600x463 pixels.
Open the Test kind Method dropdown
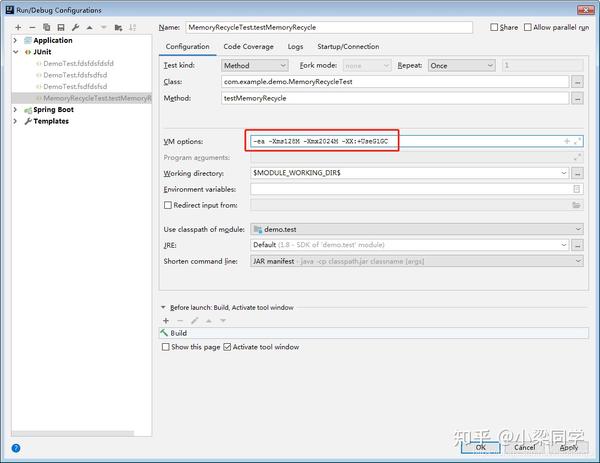pyautogui.click(x=254, y=65)
